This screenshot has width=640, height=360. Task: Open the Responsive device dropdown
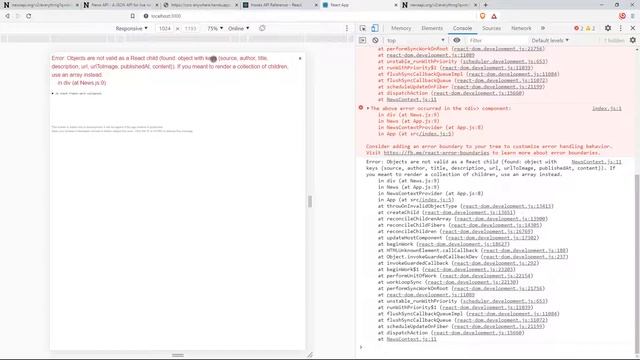[131, 29]
